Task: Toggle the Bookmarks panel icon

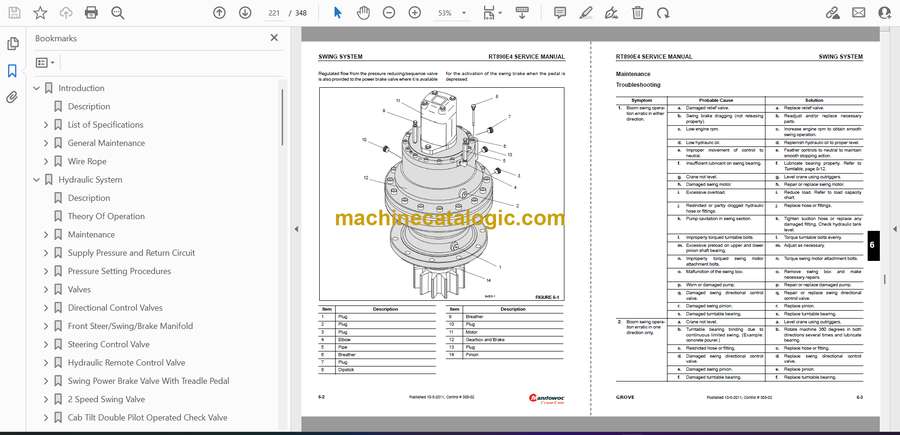Action: [x=13, y=71]
